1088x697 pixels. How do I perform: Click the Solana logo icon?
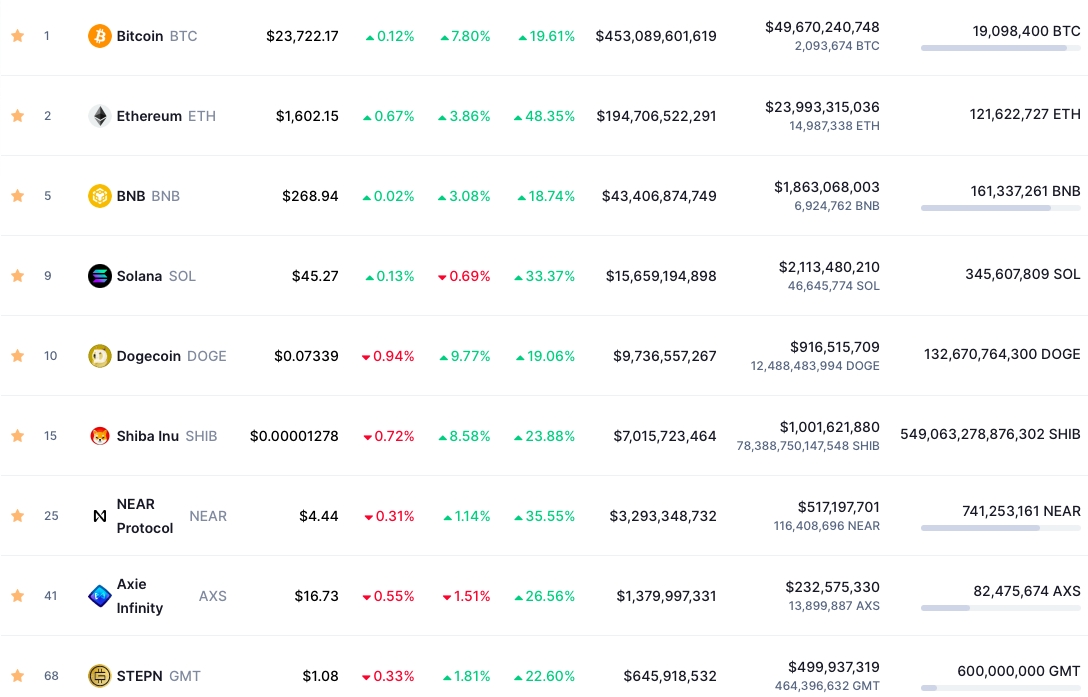coord(99,276)
